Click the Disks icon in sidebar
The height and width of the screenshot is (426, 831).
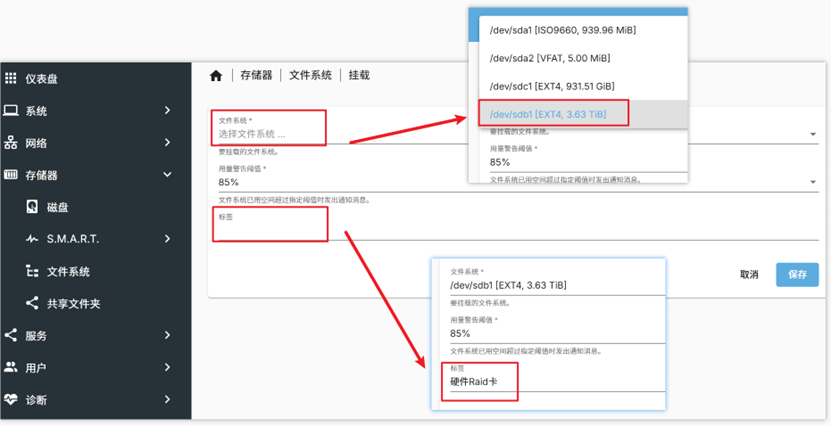(x=32, y=207)
